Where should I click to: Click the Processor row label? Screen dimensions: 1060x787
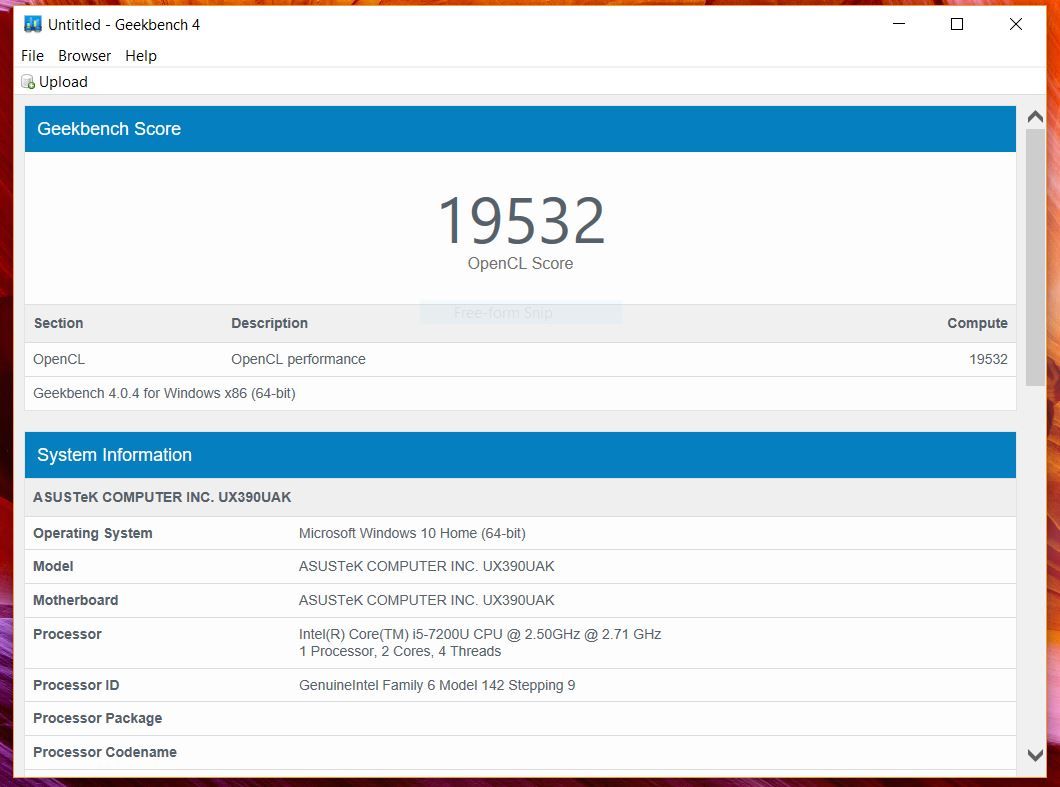pos(67,634)
